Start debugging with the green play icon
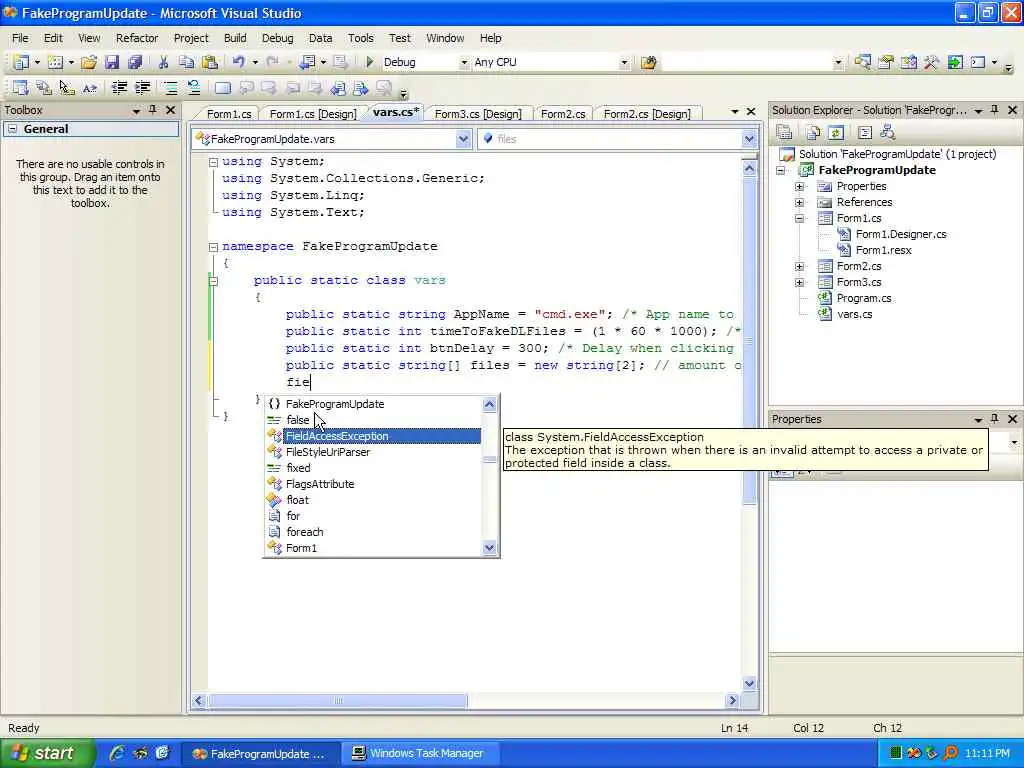 (x=370, y=62)
